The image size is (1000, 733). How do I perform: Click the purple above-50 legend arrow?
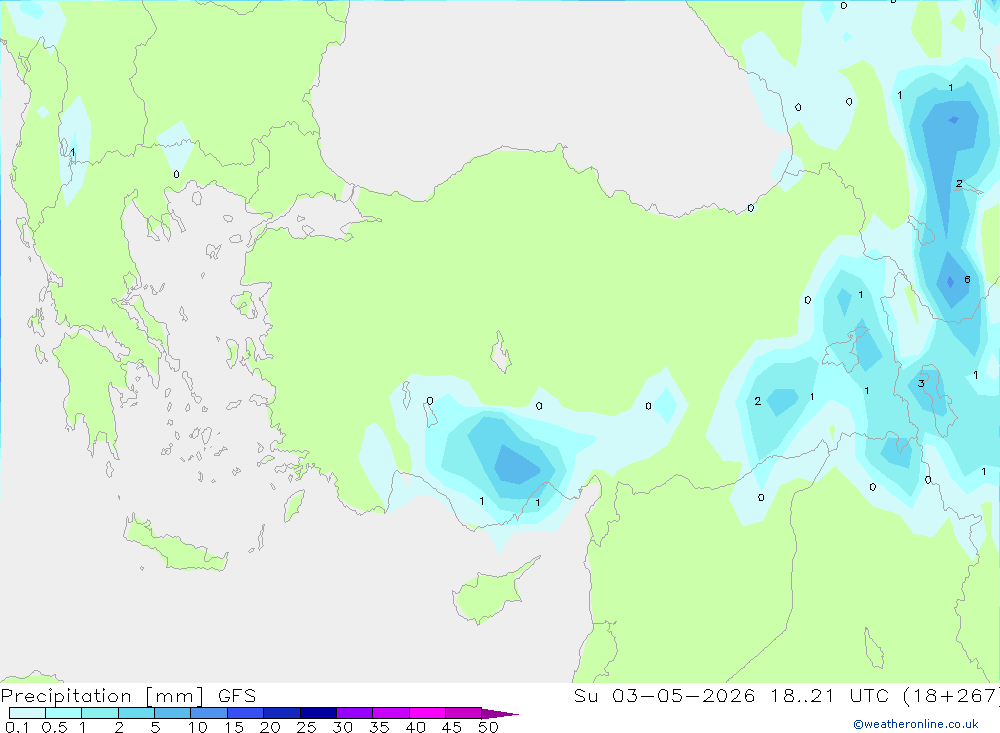point(499,714)
